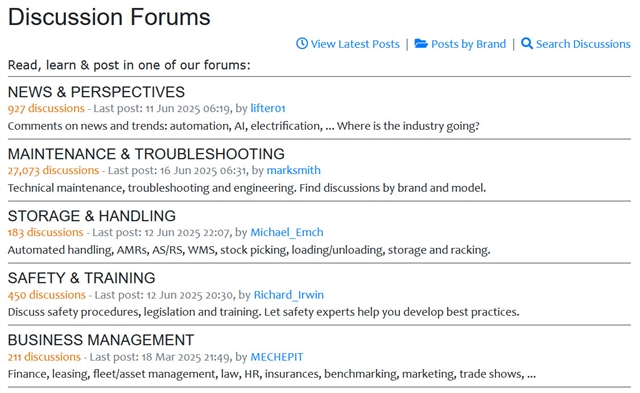The width and height of the screenshot is (640, 393).
Task: Open the SAFETY & TRAINING forum
Action: [82, 278]
